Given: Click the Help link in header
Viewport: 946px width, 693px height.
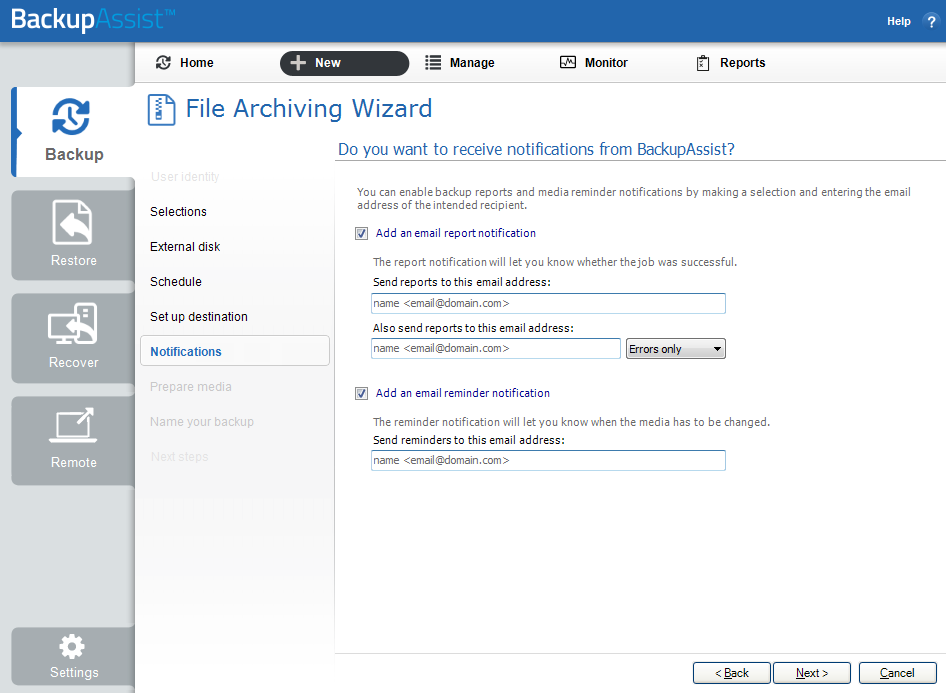Looking at the screenshot, I should [898, 21].
